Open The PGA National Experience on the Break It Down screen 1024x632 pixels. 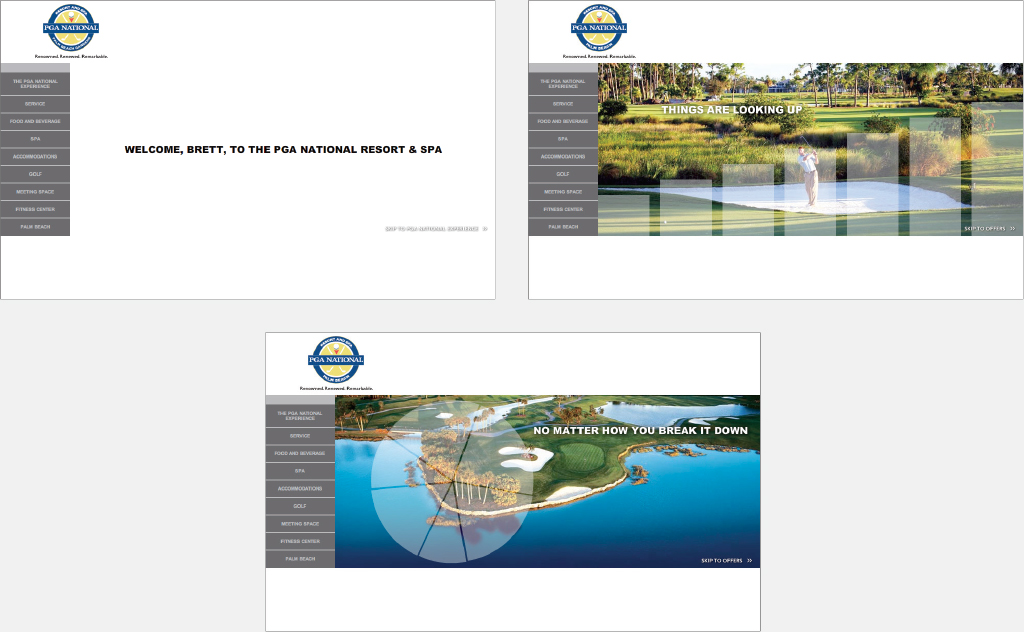[300, 415]
